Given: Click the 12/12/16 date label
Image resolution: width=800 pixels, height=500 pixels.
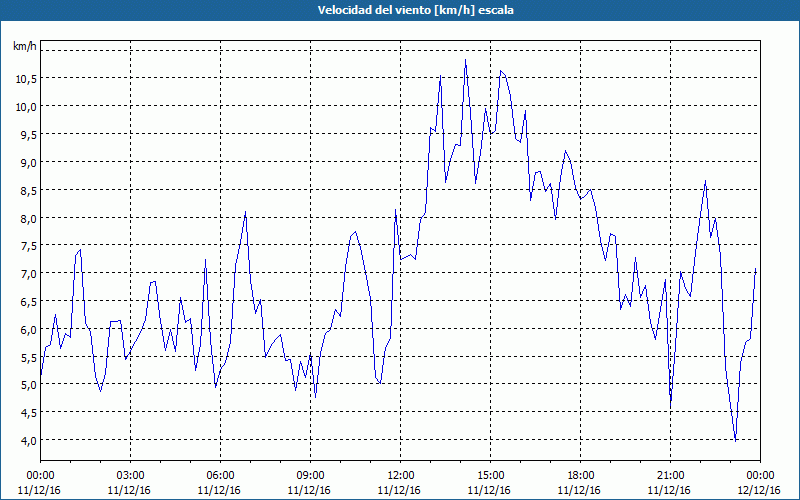Looking at the screenshot, I should 760,490.
